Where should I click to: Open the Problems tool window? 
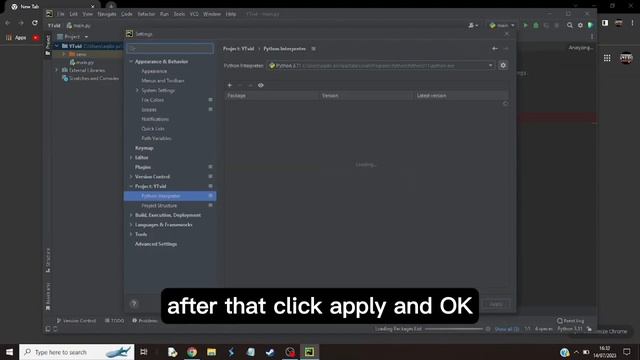pos(145,321)
